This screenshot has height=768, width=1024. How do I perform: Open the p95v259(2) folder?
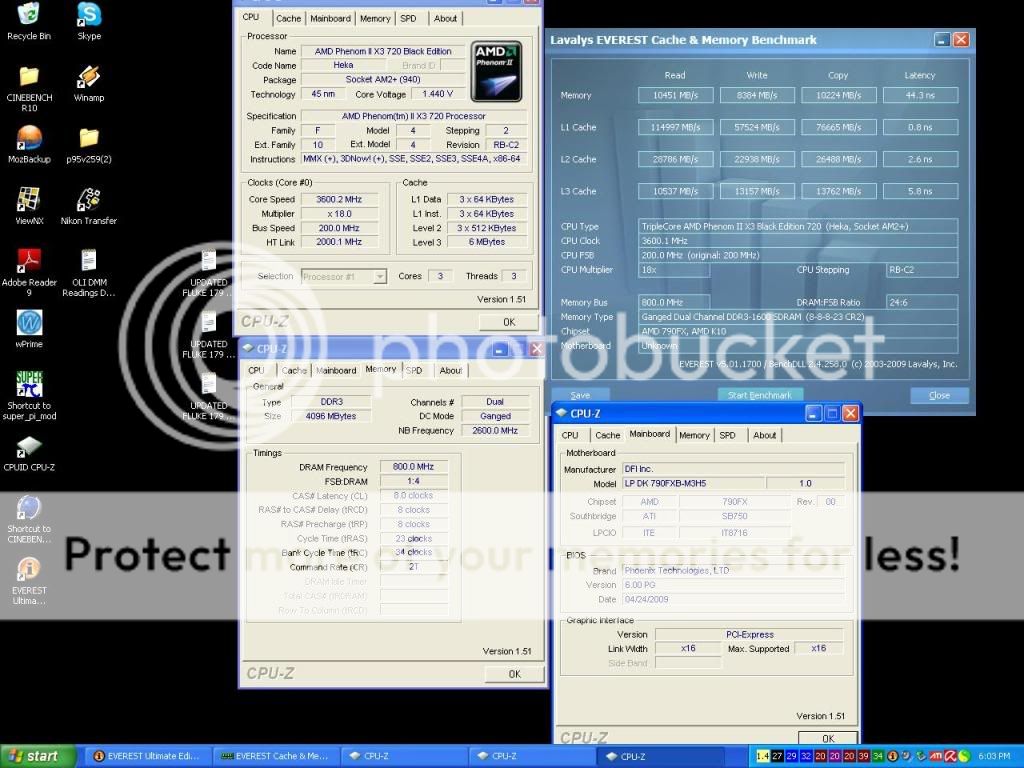coord(89,144)
